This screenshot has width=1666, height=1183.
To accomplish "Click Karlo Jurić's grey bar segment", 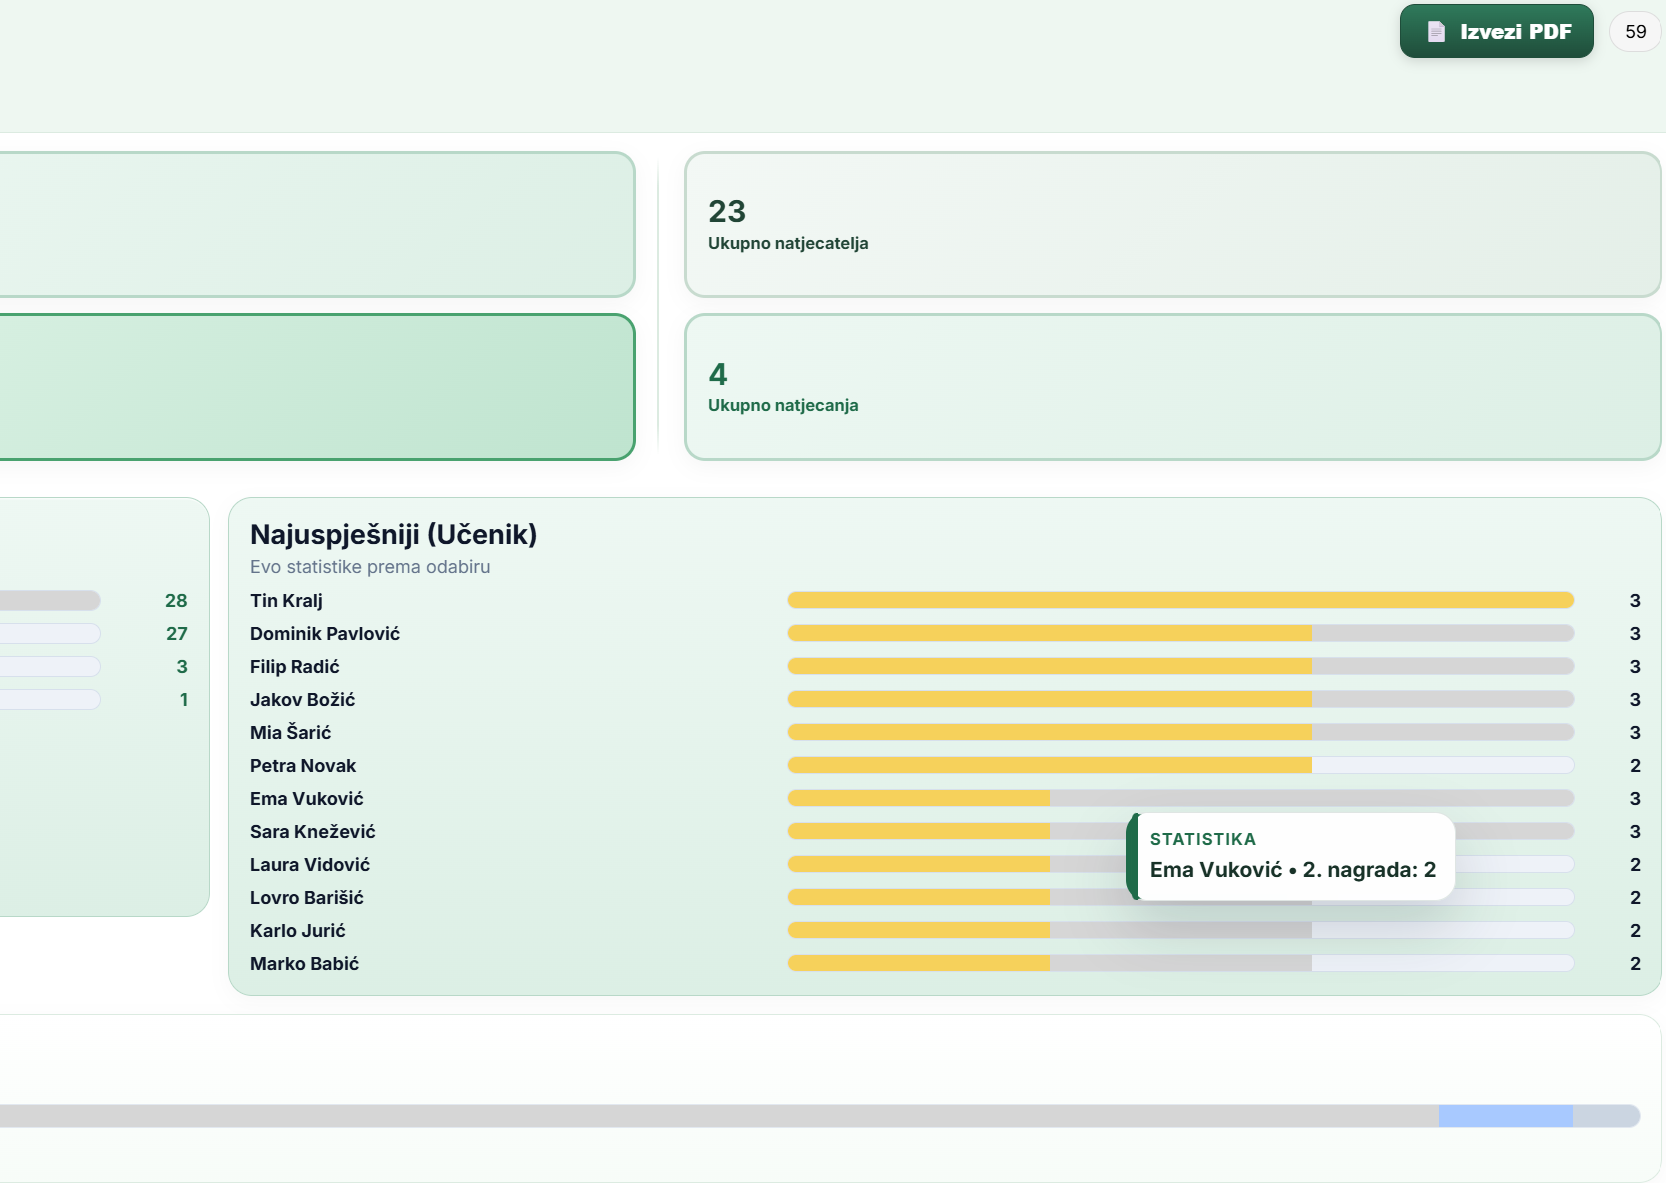I will tap(1180, 931).
